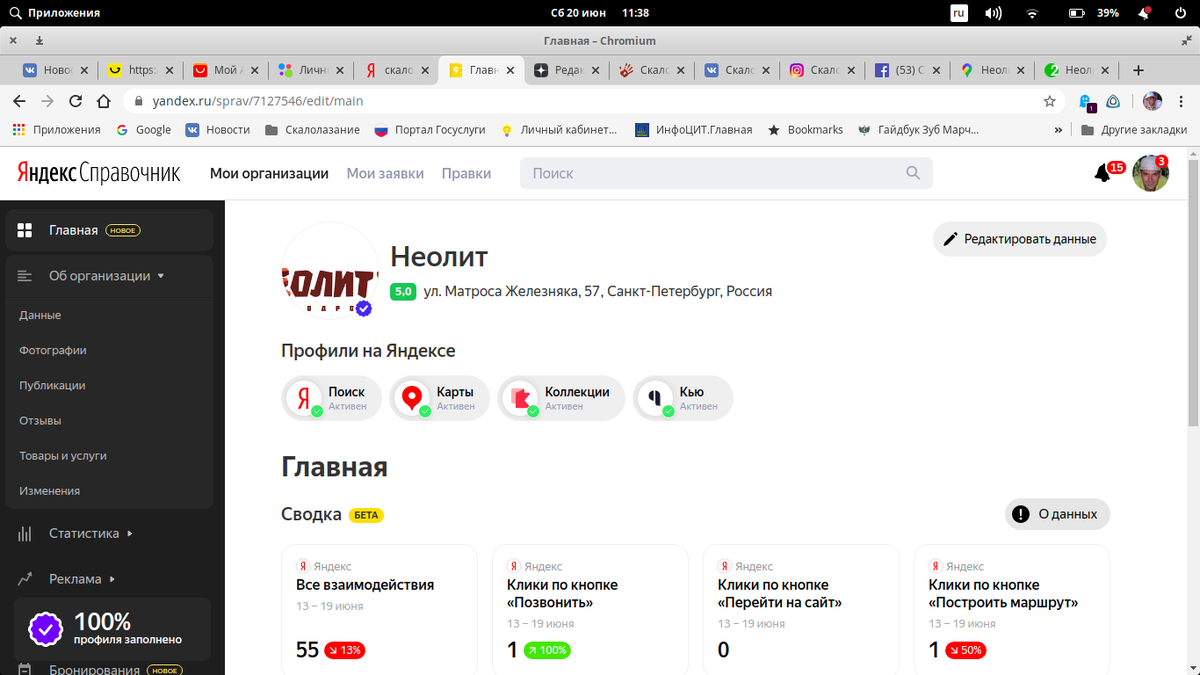Open user avatar in Yandex header

coord(1150,174)
